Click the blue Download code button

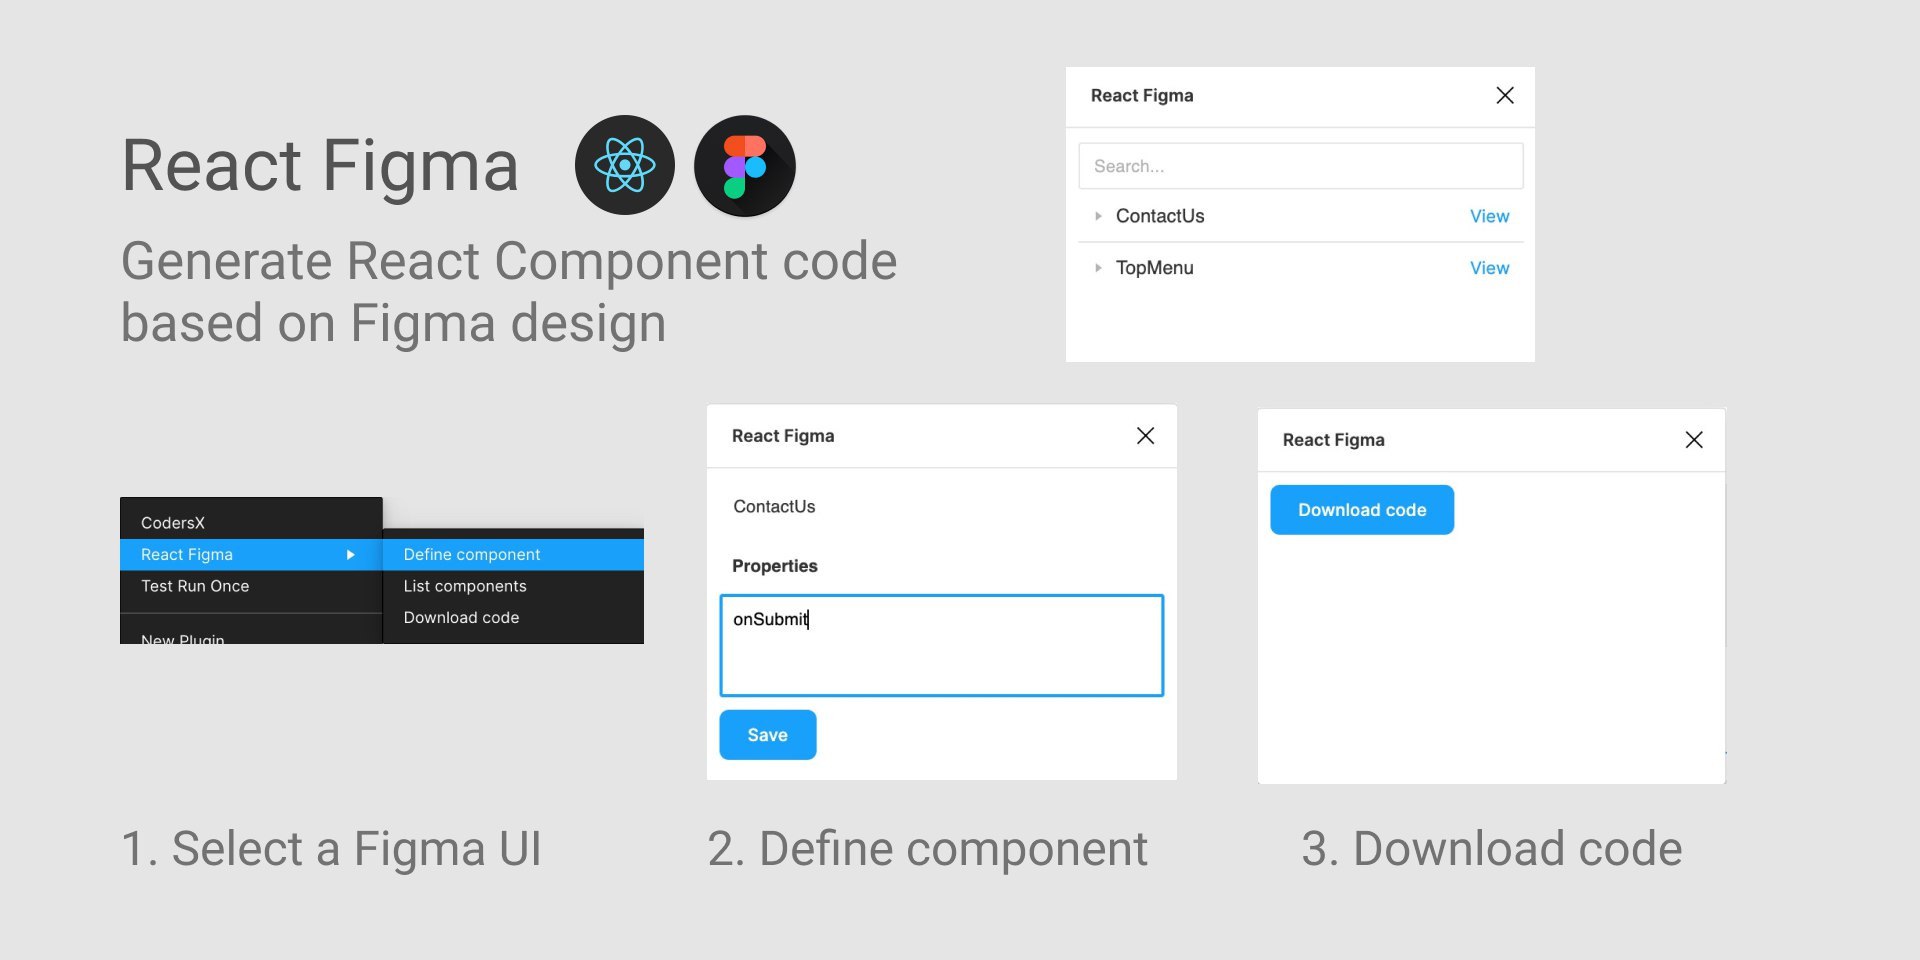pyautogui.click(x=1362, y=510)
